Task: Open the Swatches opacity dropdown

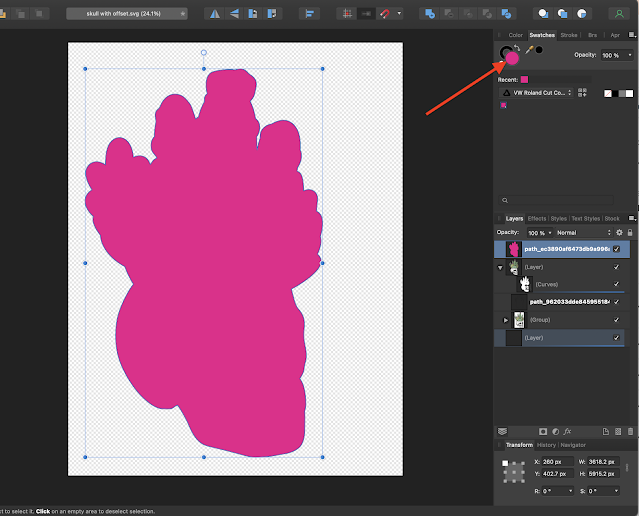Action: point(630,55)
